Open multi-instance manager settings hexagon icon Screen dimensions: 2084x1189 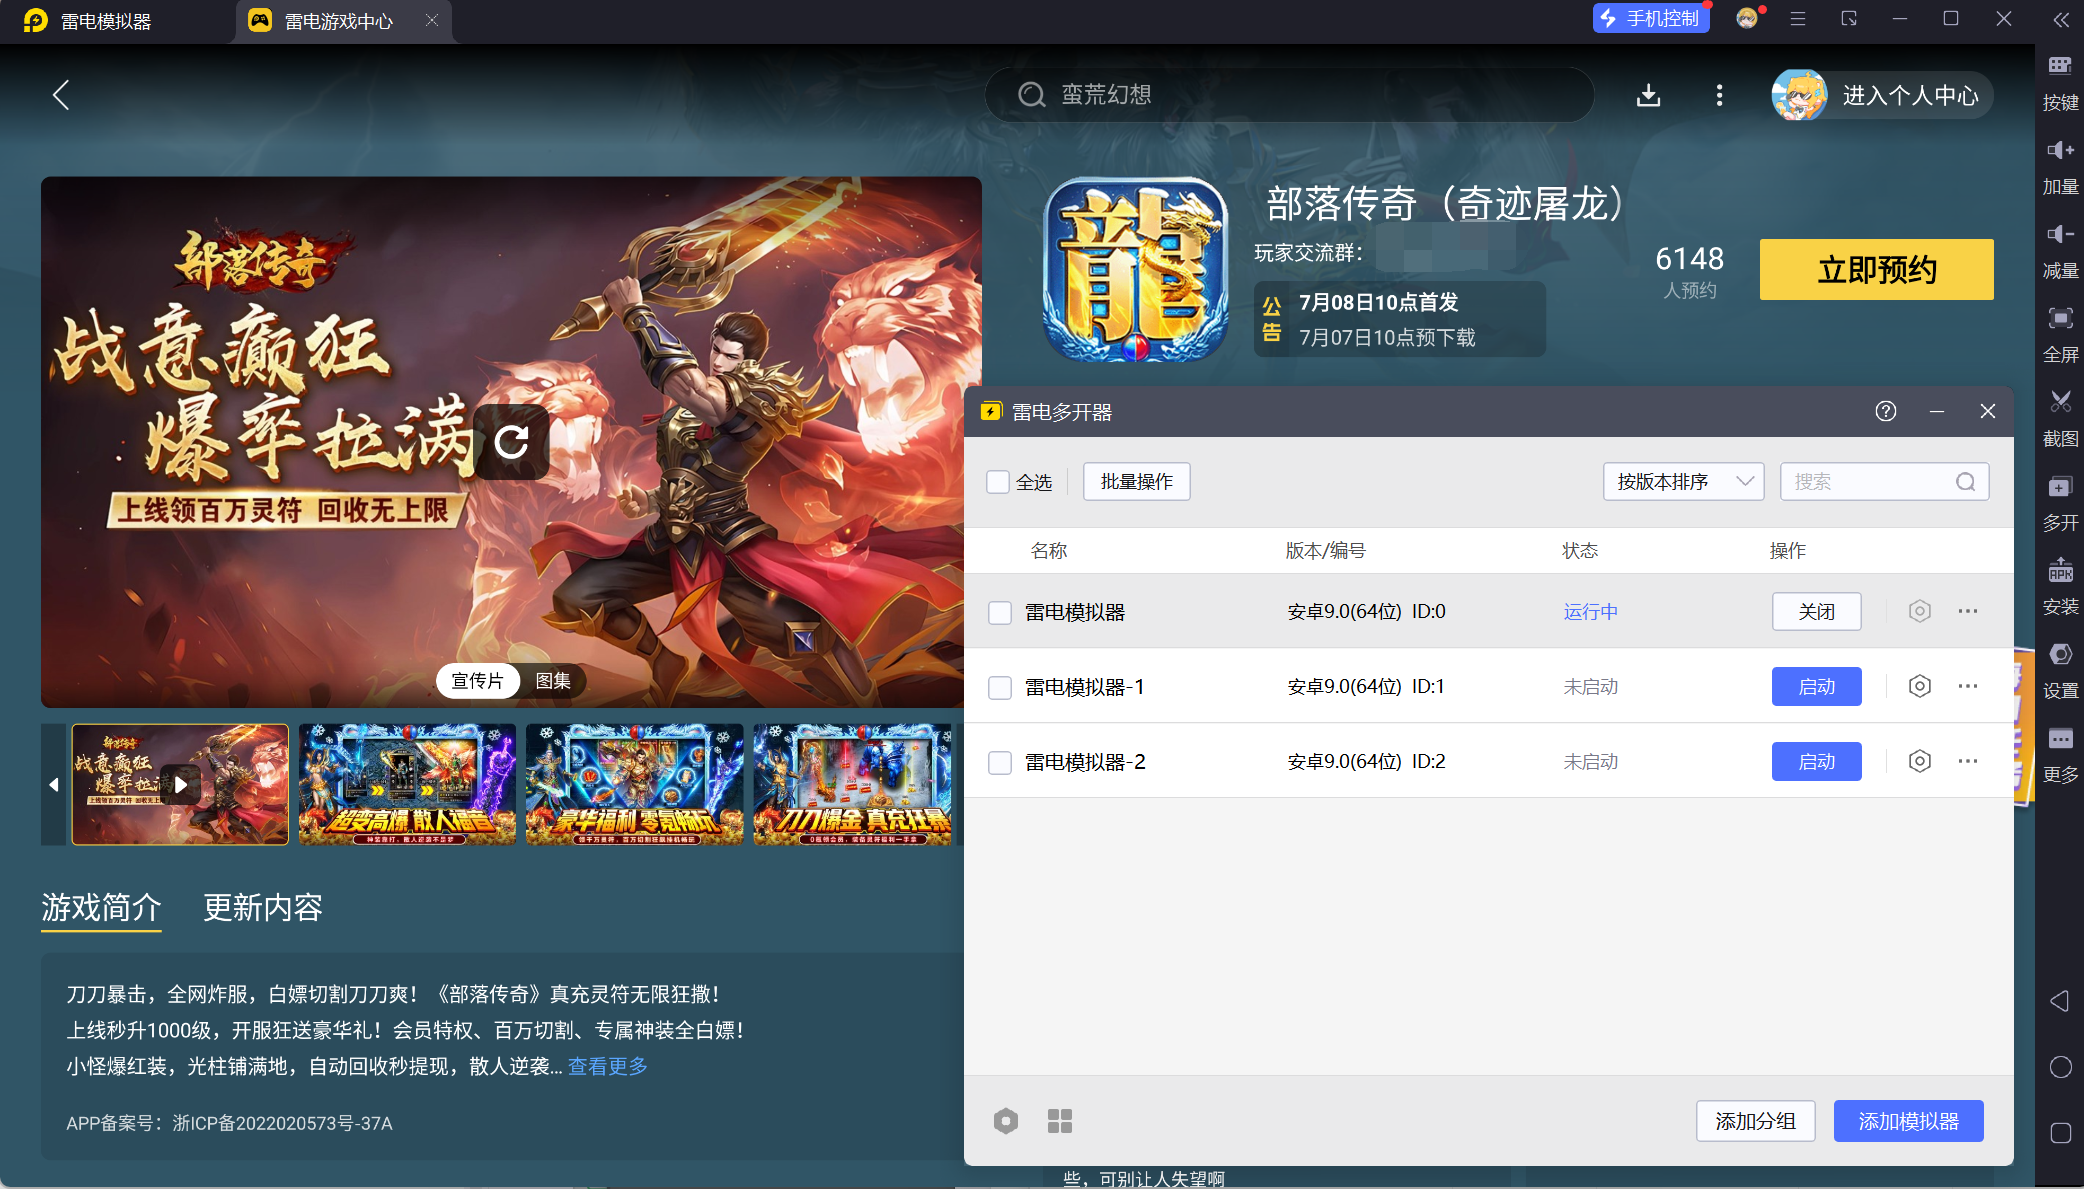[1006, 1121]
